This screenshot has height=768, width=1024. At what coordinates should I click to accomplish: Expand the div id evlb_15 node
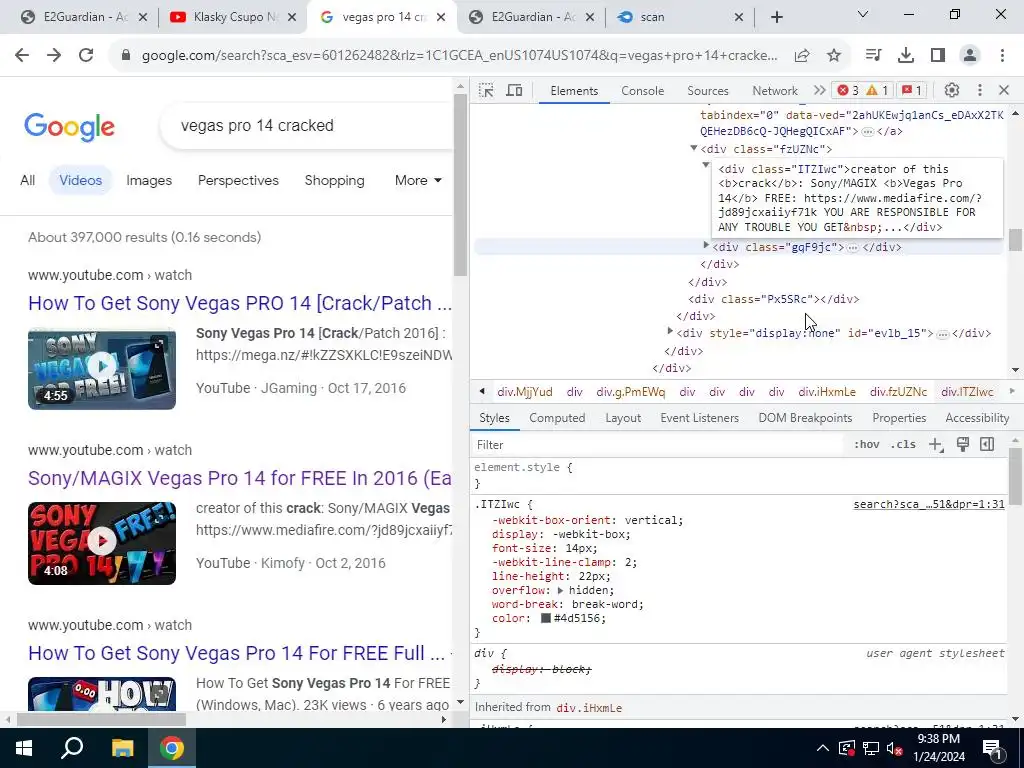tap(669, 332)
